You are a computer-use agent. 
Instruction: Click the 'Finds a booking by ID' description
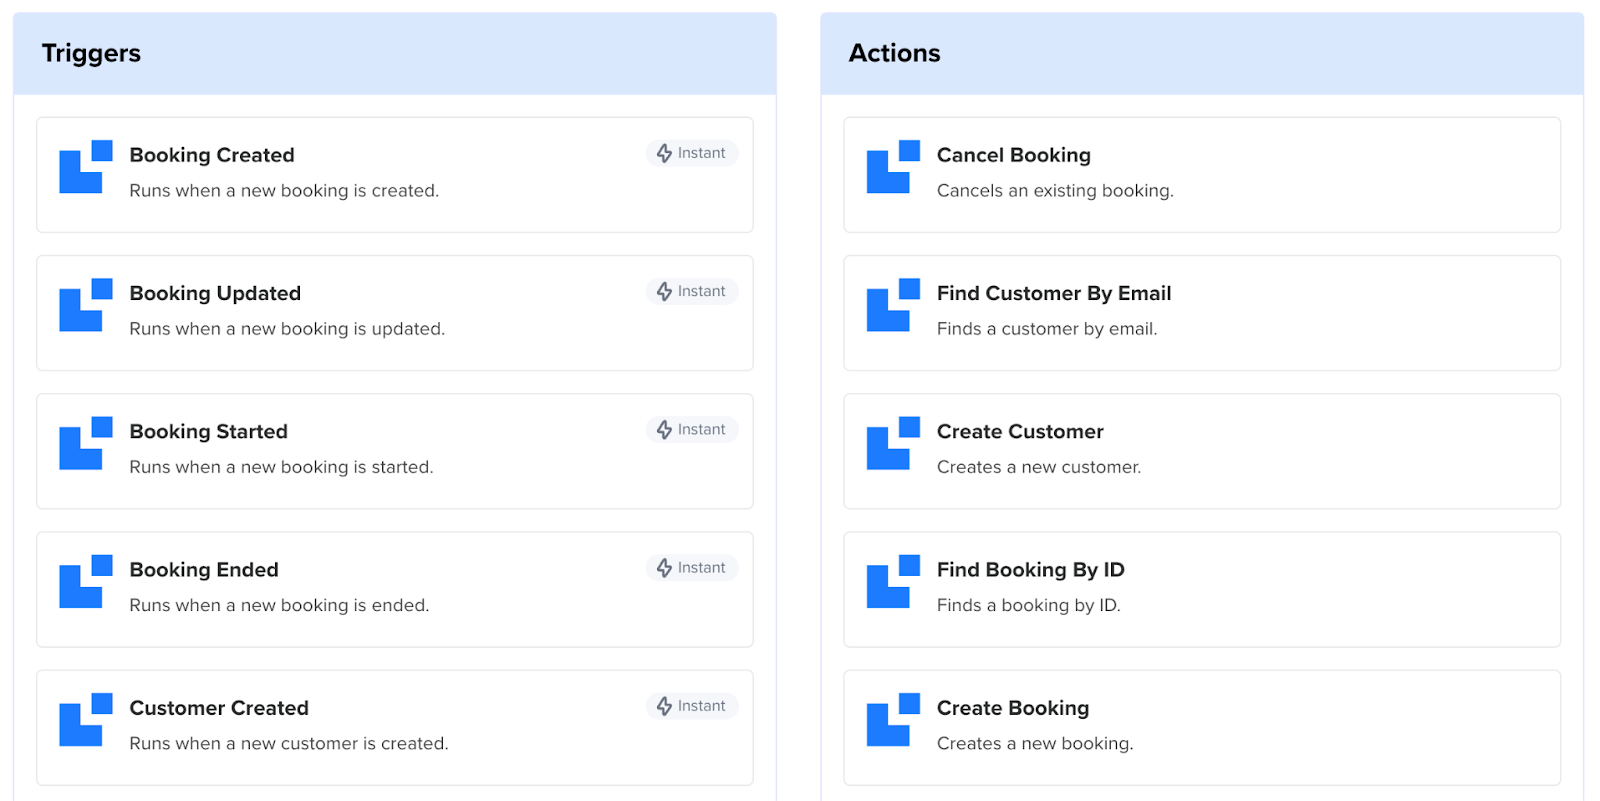pyautogui.click(x=1028, y=605)
